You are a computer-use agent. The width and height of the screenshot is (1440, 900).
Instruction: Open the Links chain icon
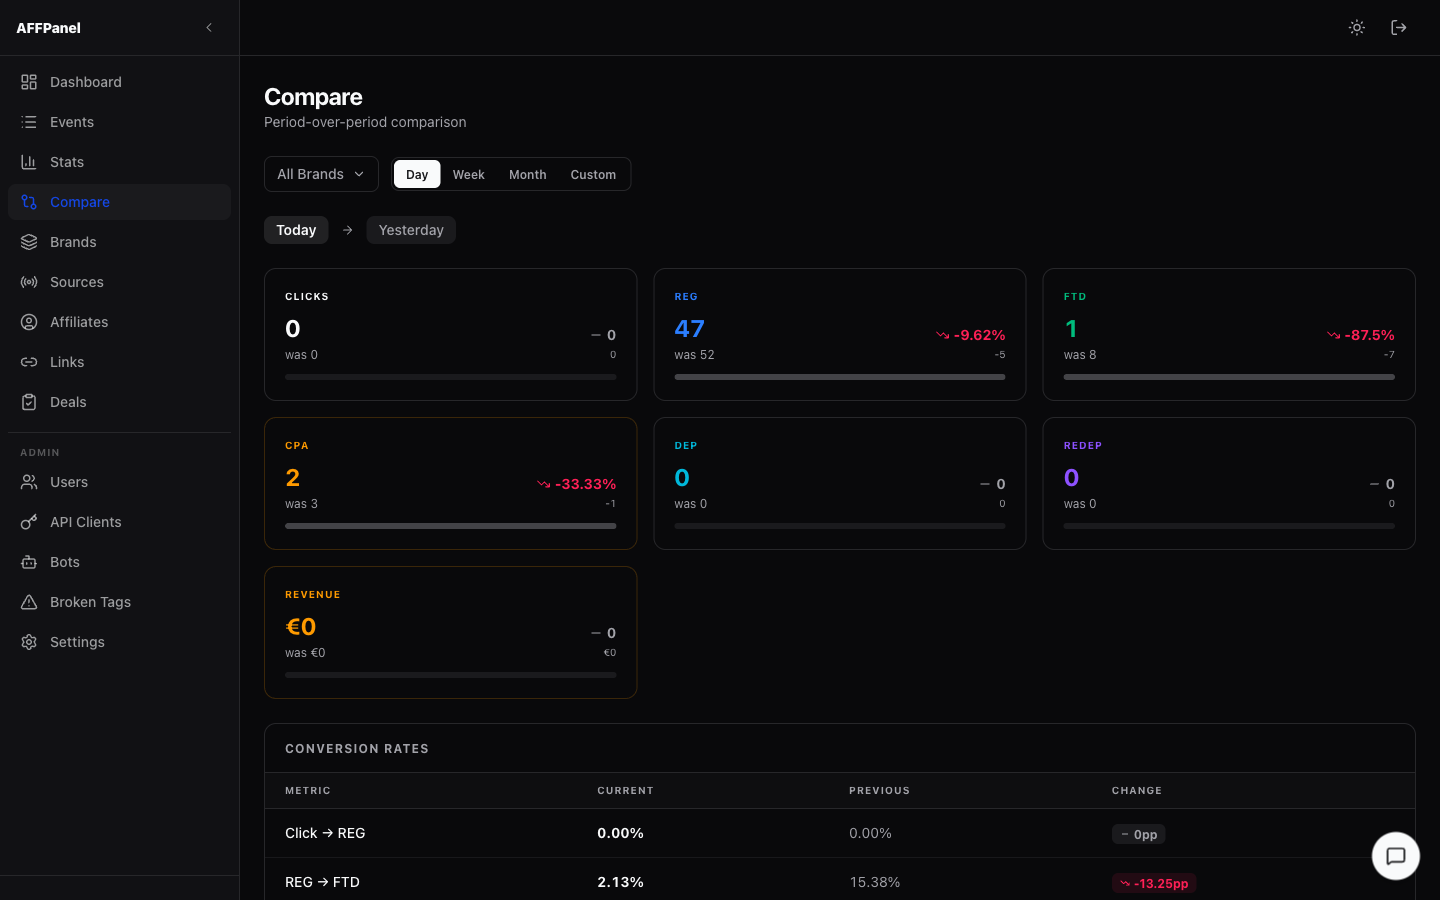(28, 361)
